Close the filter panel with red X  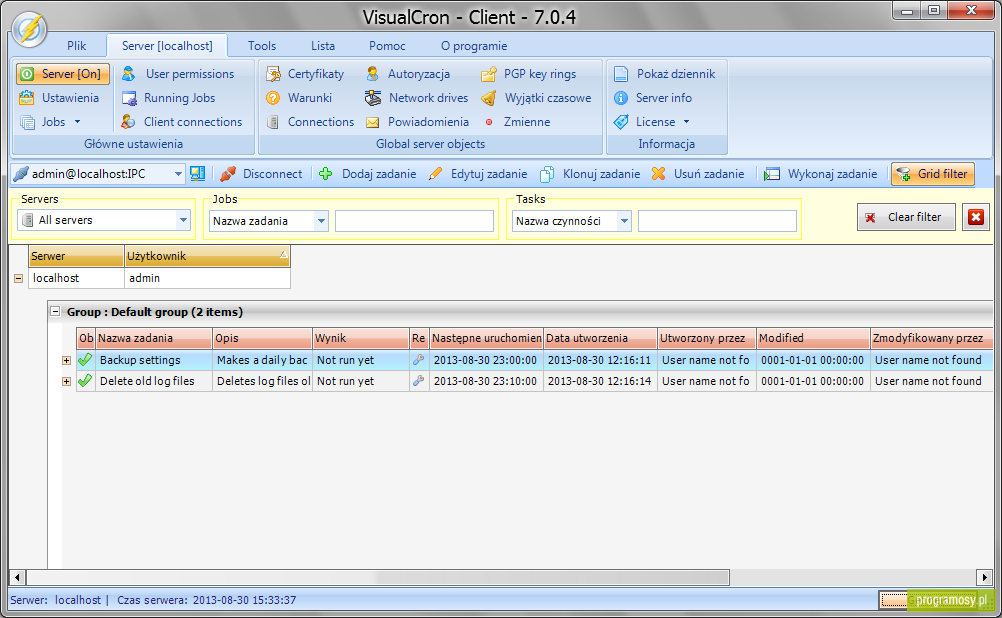point(976,217)
